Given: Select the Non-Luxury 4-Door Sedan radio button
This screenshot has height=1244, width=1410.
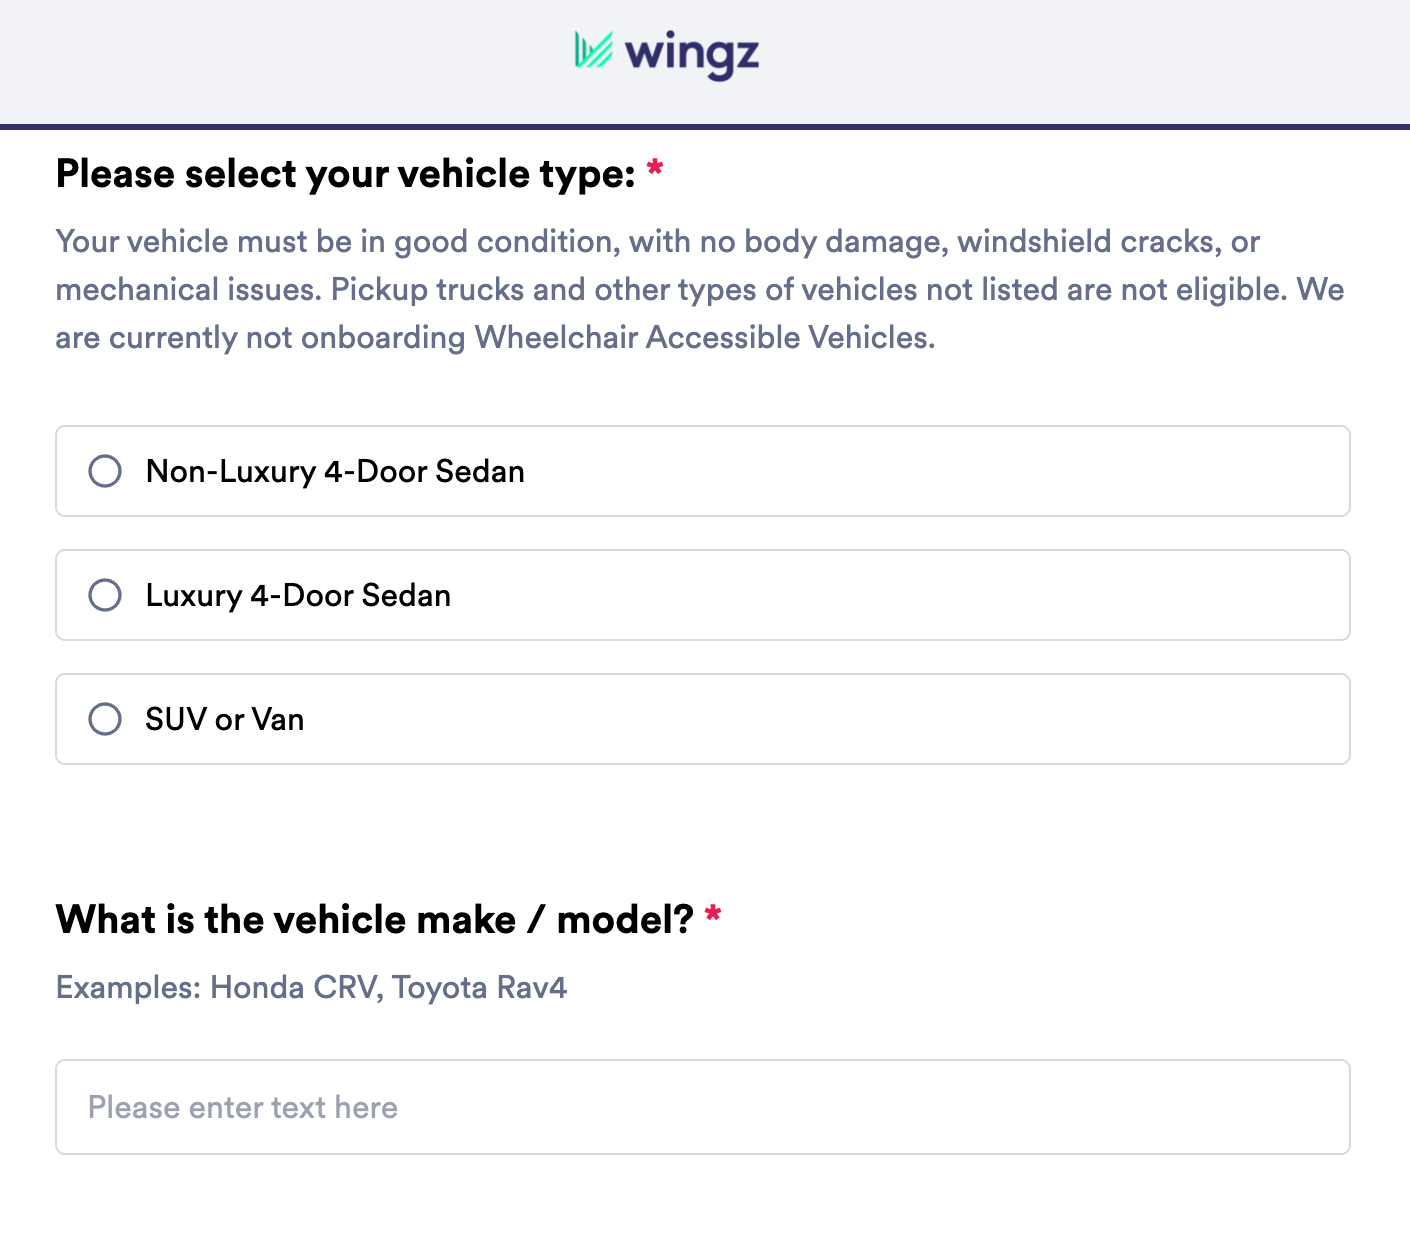Looking at the screenshot, I should click(x=105, y=471).
